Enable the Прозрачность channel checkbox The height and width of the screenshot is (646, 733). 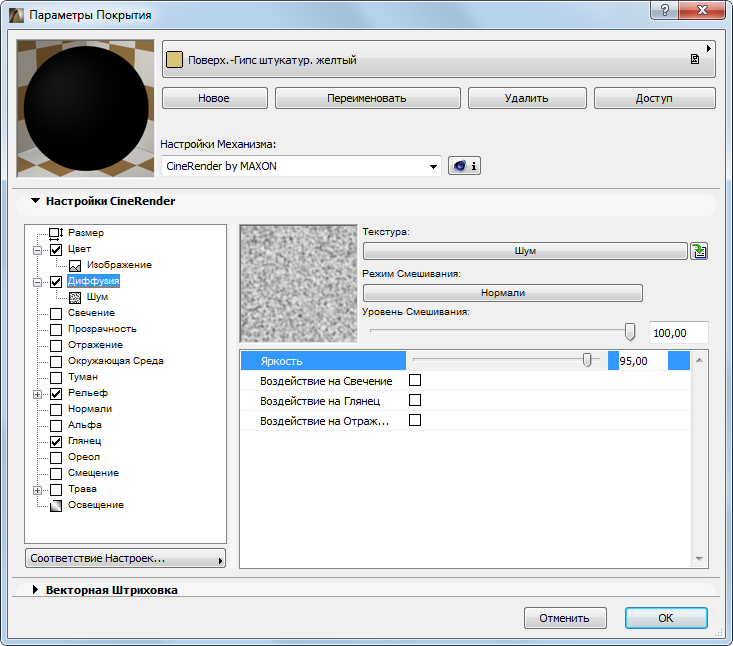[56, 330]
